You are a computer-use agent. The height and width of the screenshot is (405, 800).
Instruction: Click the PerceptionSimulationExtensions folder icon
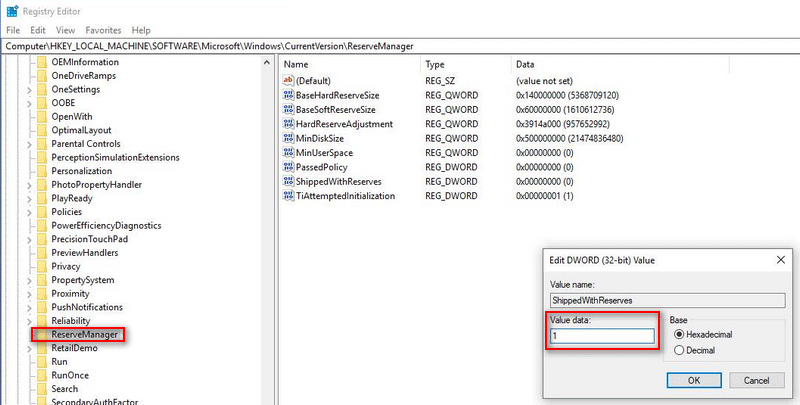point(42,157)
